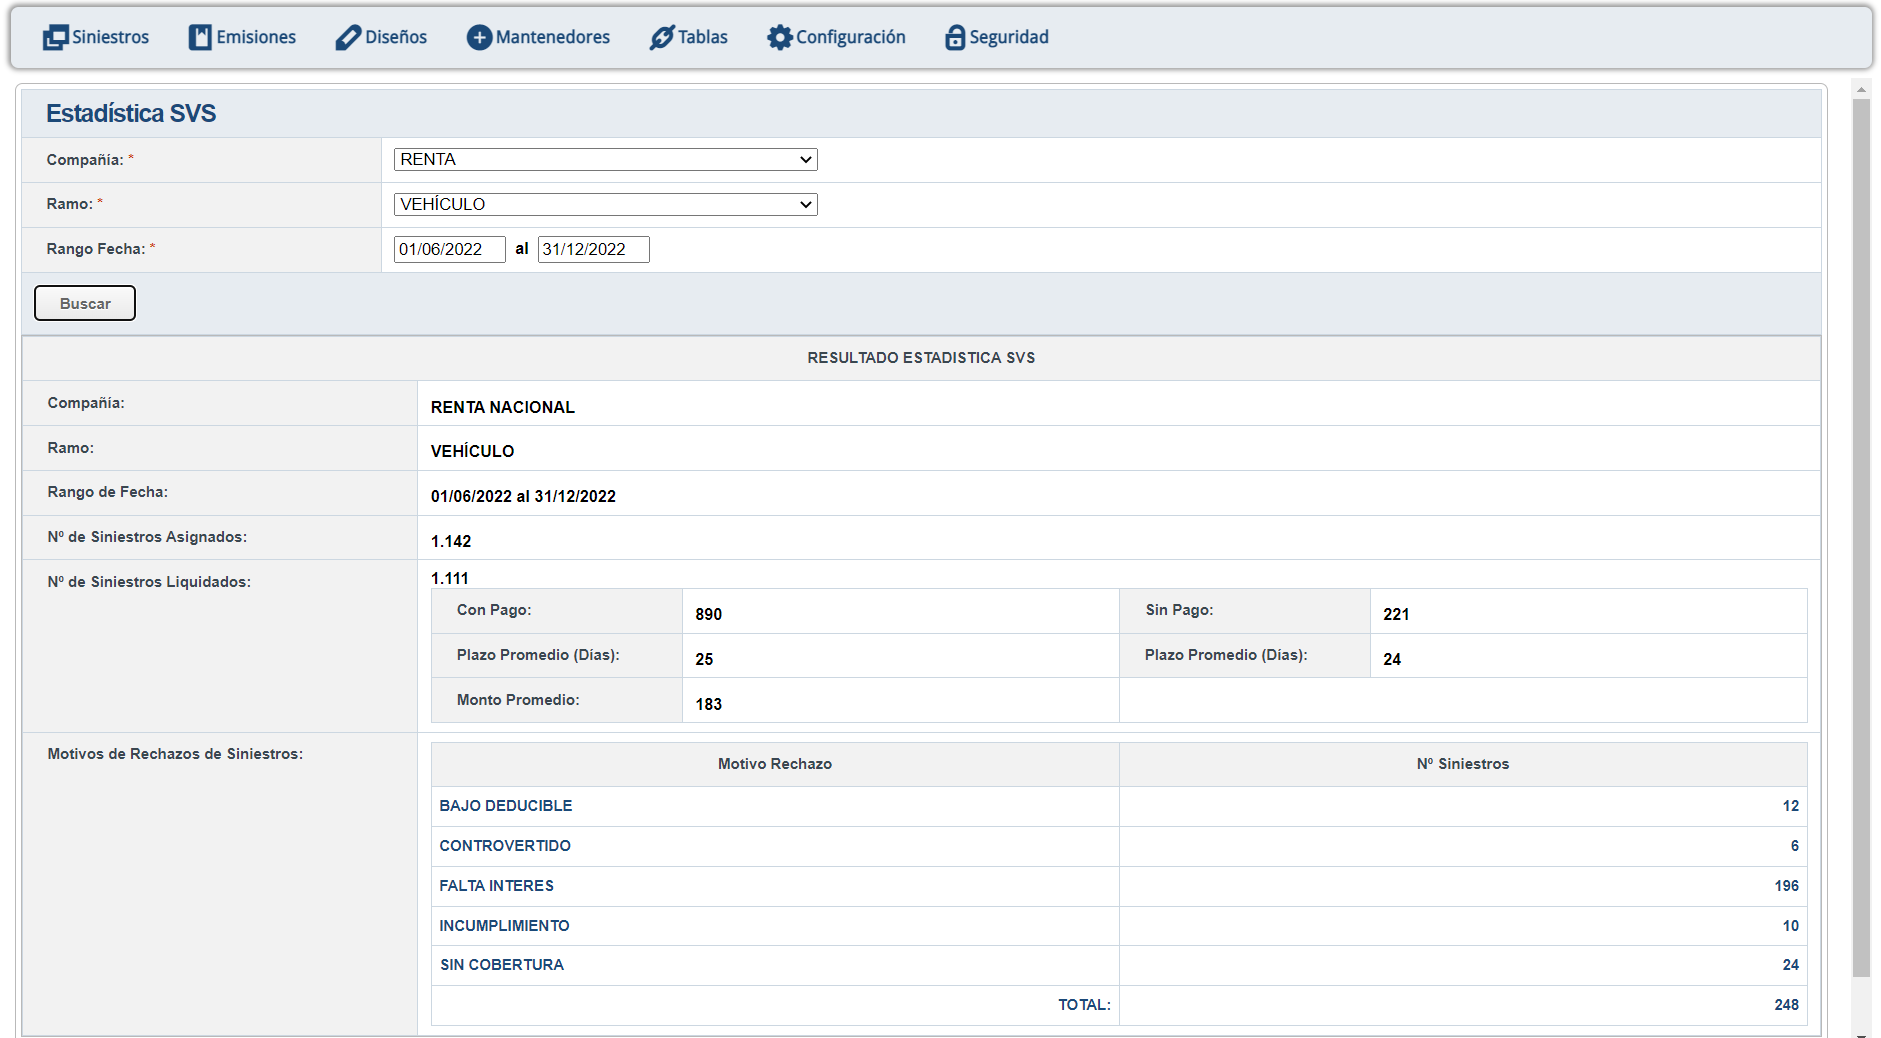Image resolution: width=1881 pixels, height=1038 pixels.
Task: Click the Siniestros windows icon
Action: (55, 38)
